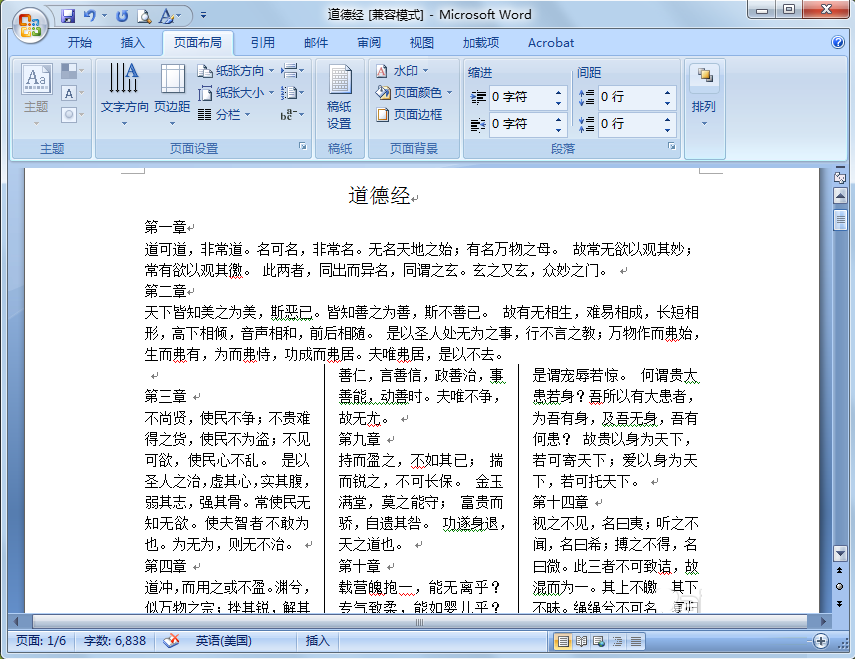Click the 页面边框 page border button

409,114
